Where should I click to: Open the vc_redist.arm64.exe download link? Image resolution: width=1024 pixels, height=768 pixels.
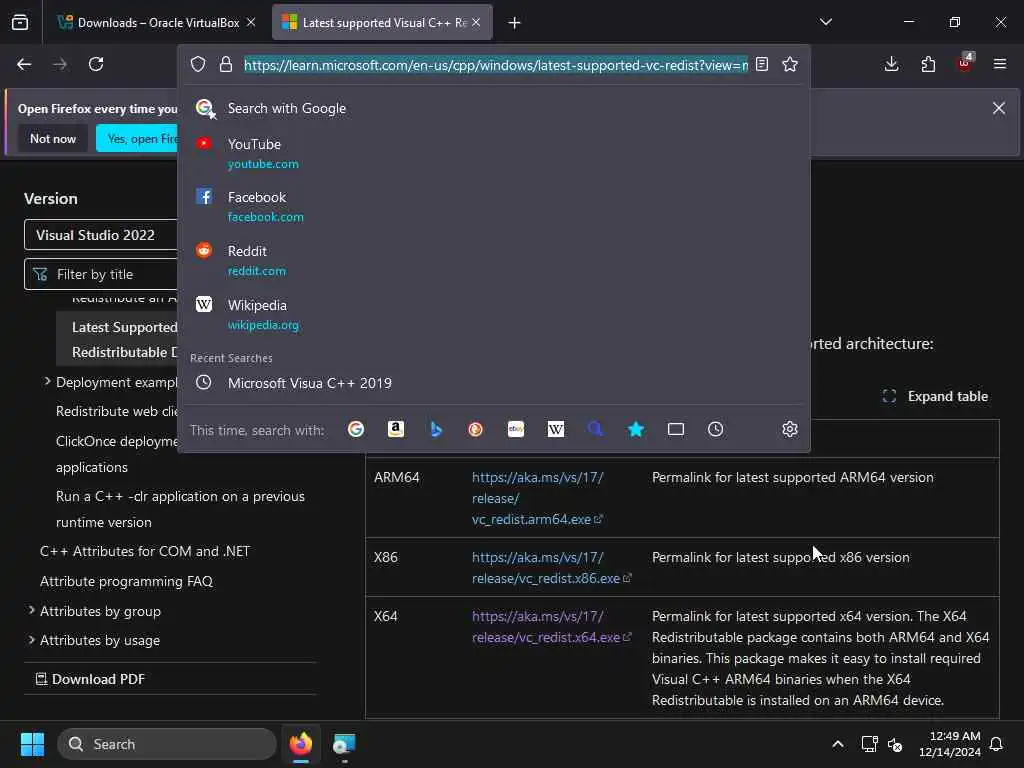(537, 498)
